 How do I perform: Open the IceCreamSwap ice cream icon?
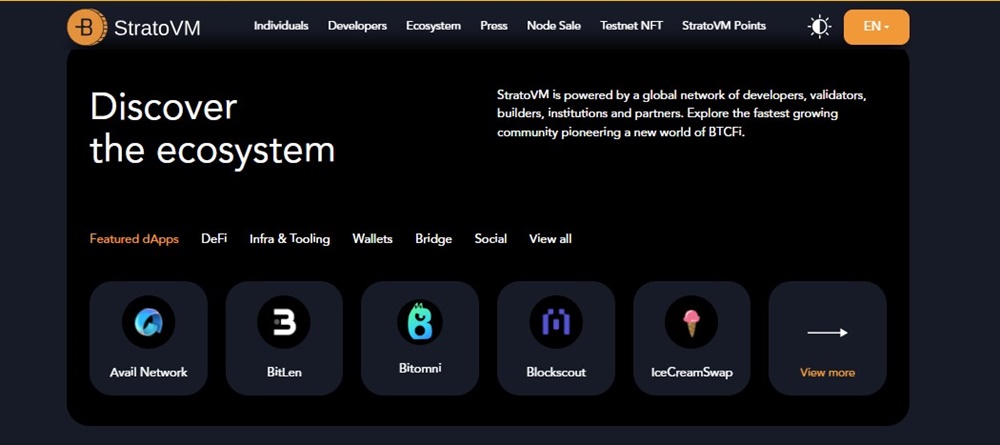click(691, 322)
